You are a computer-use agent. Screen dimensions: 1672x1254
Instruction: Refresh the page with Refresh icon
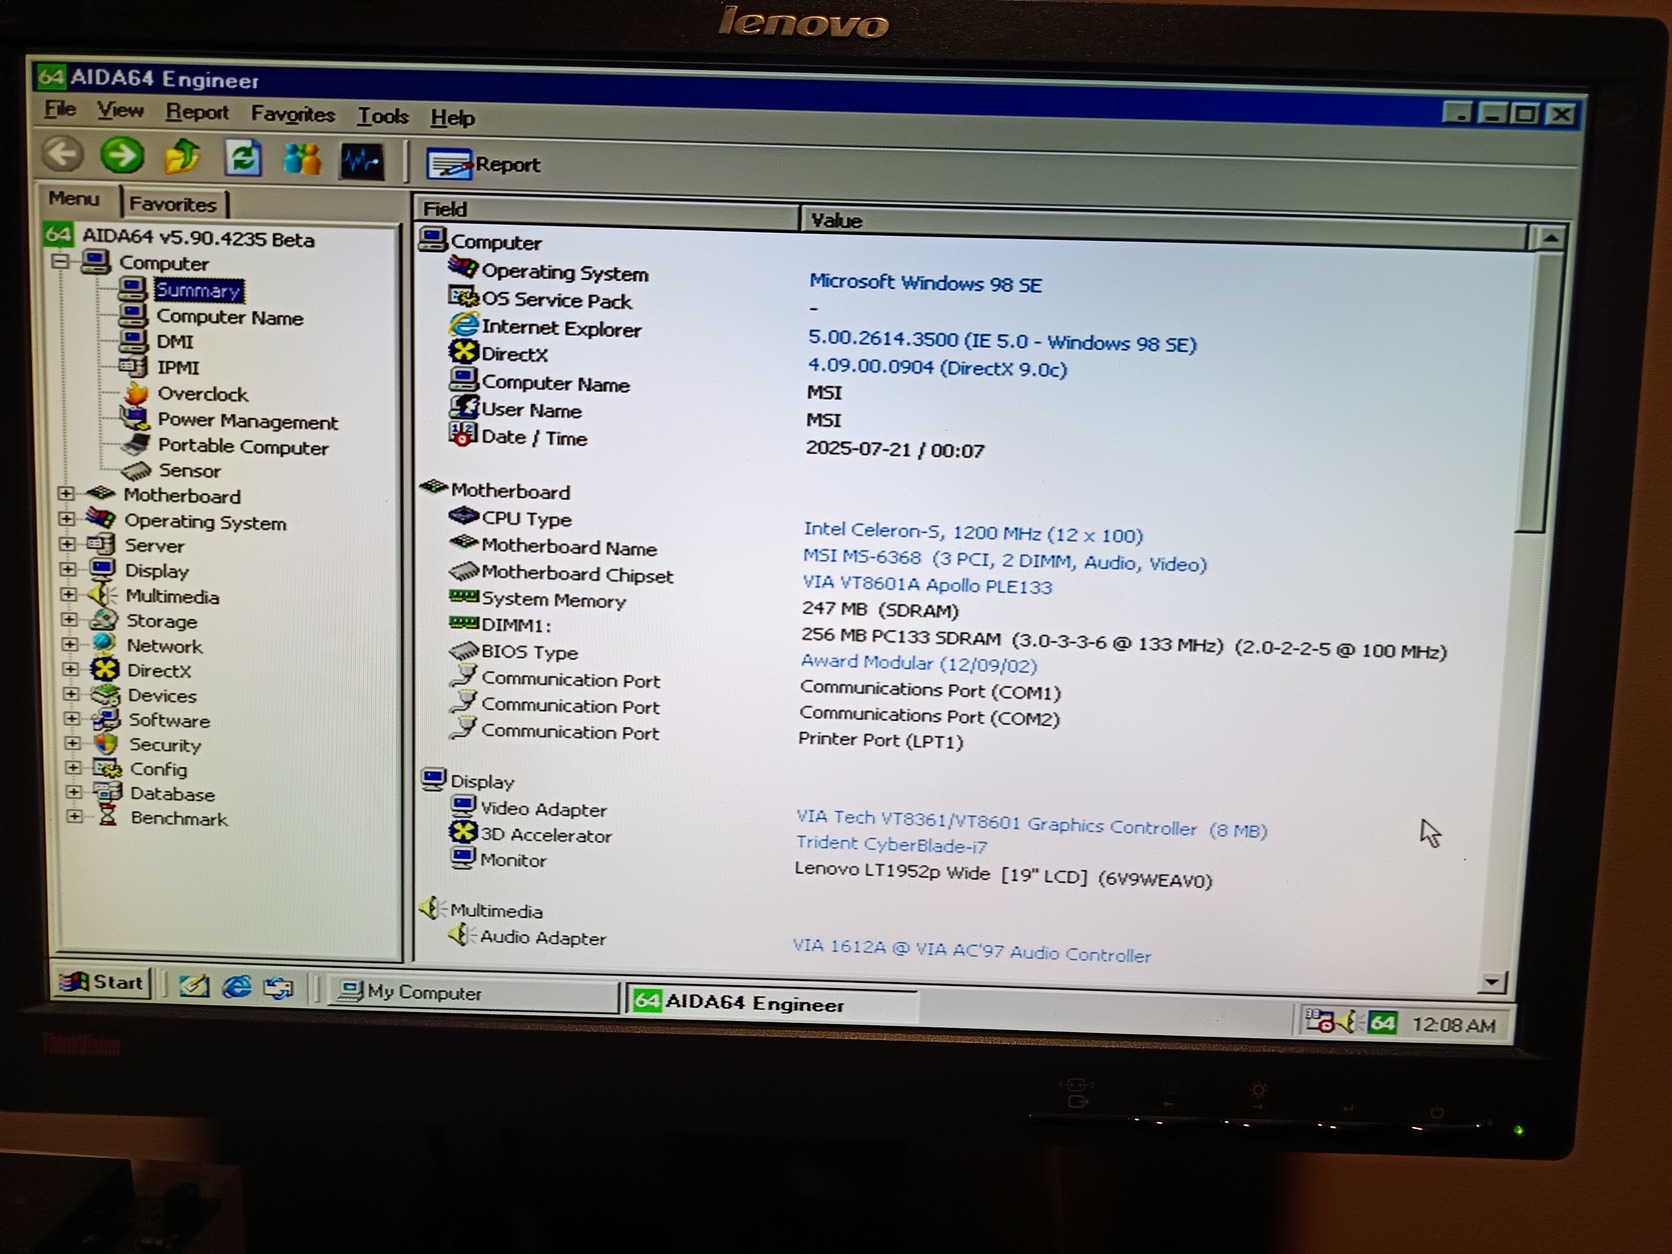[243, 158]
